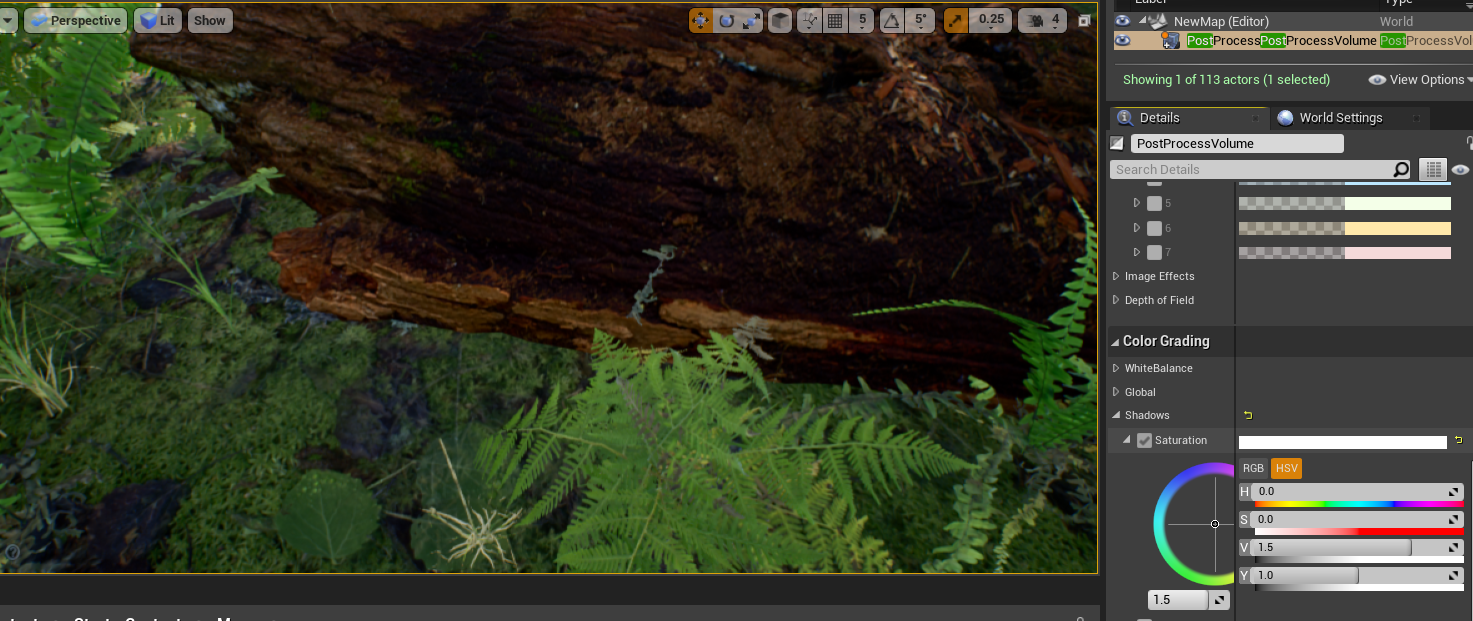This screenshot has width=1473, height=621.
Task: Toggle surface snapping options
Action: [810, 20]
